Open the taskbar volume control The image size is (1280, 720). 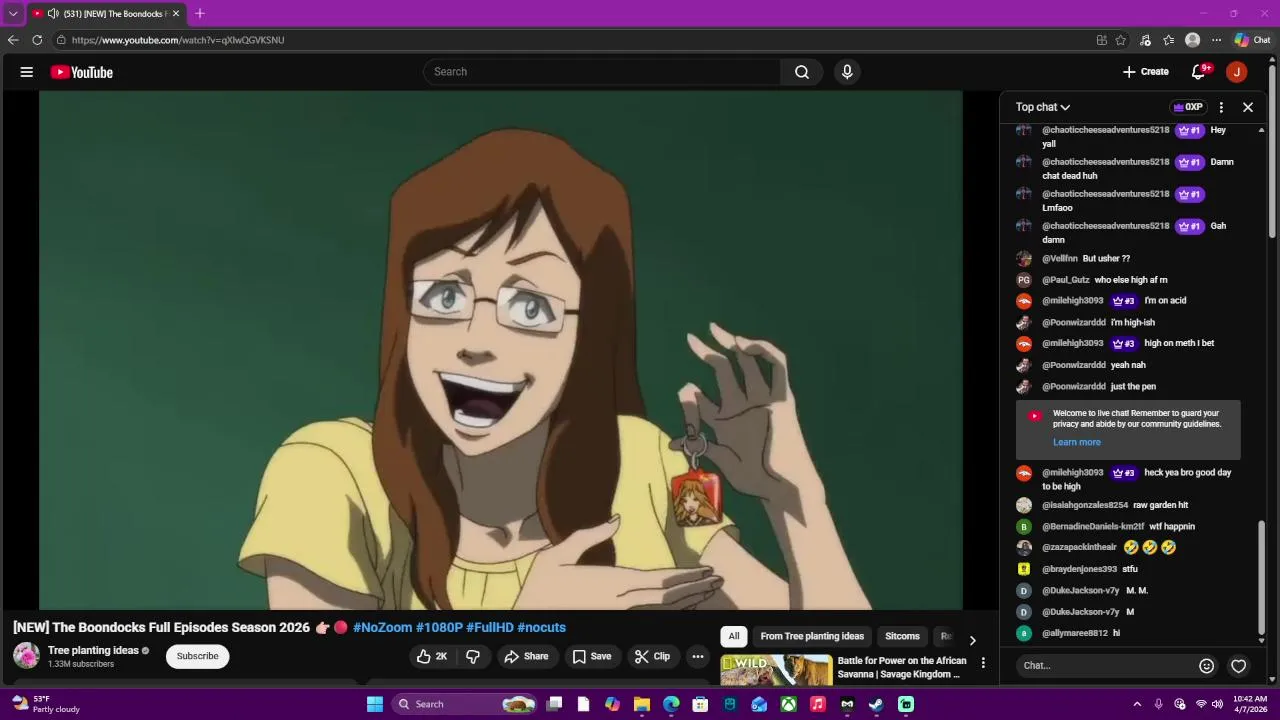[1217, 704]
